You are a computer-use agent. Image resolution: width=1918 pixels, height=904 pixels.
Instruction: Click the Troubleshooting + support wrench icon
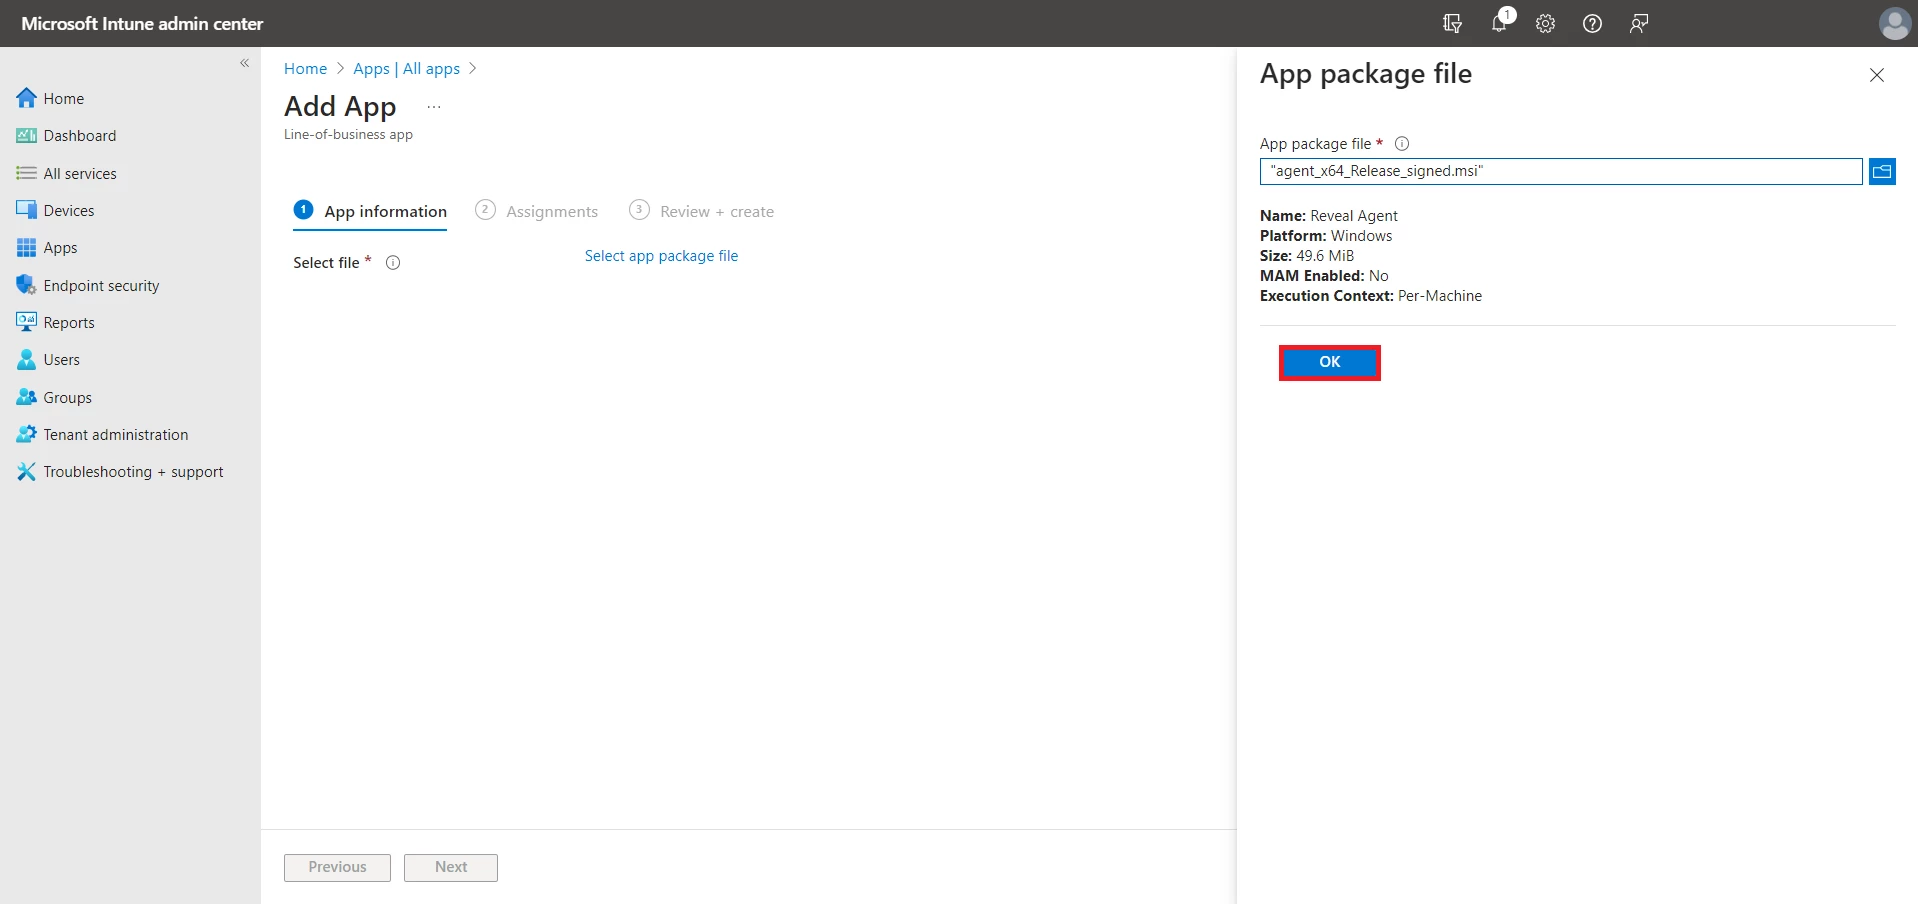tap(27, 471)
